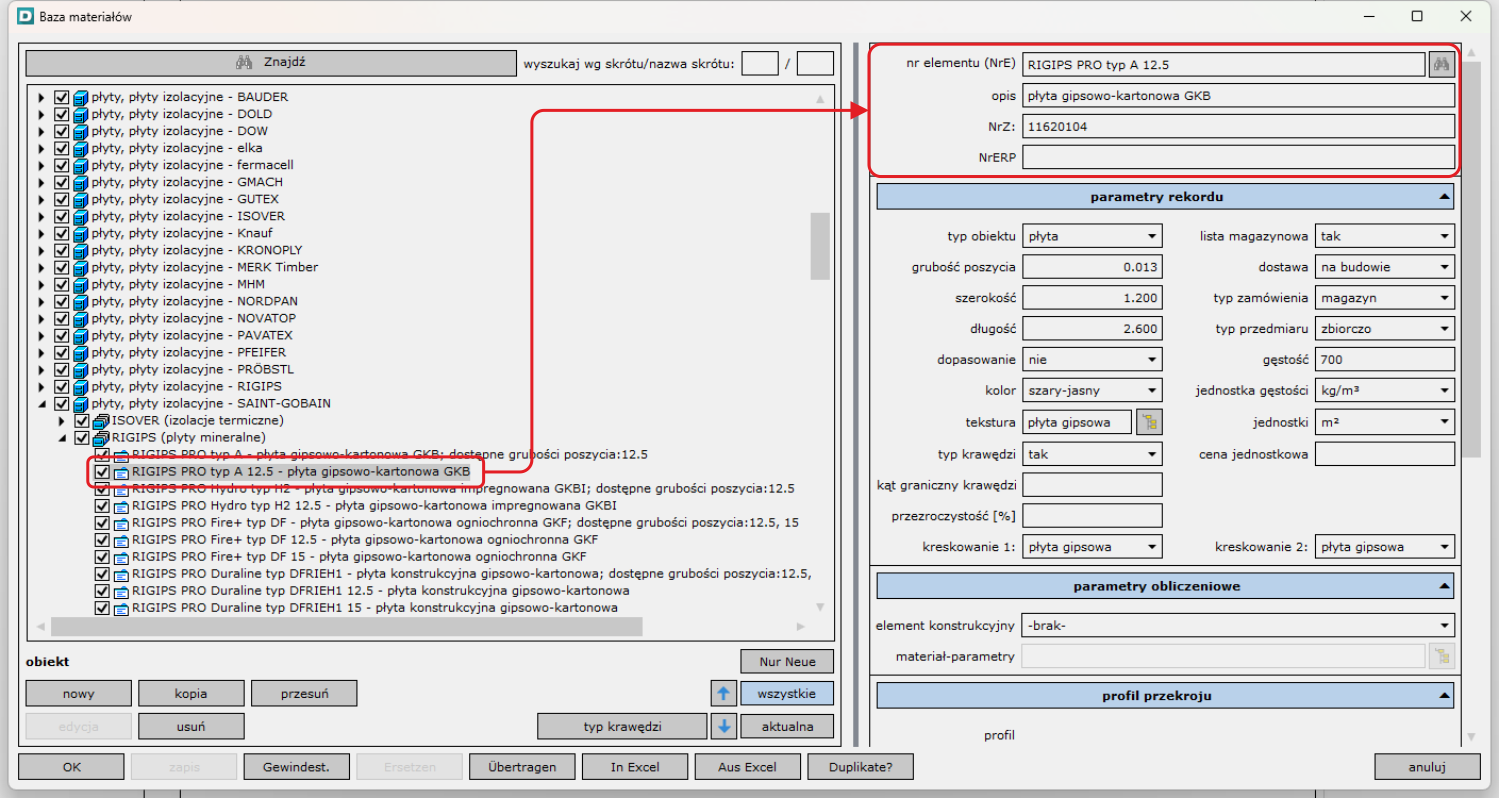Open jednostka gęstości dropdown

coord(1385,391)
